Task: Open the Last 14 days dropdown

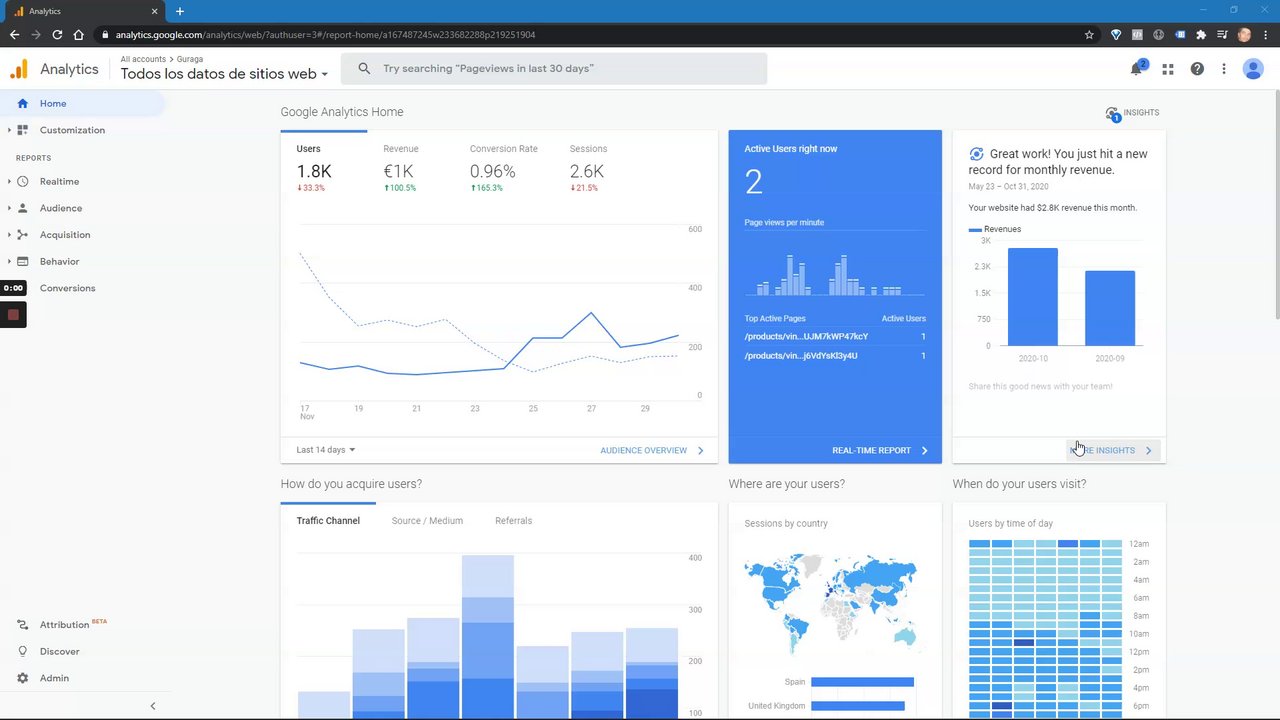Action: [x=326, y=450]
